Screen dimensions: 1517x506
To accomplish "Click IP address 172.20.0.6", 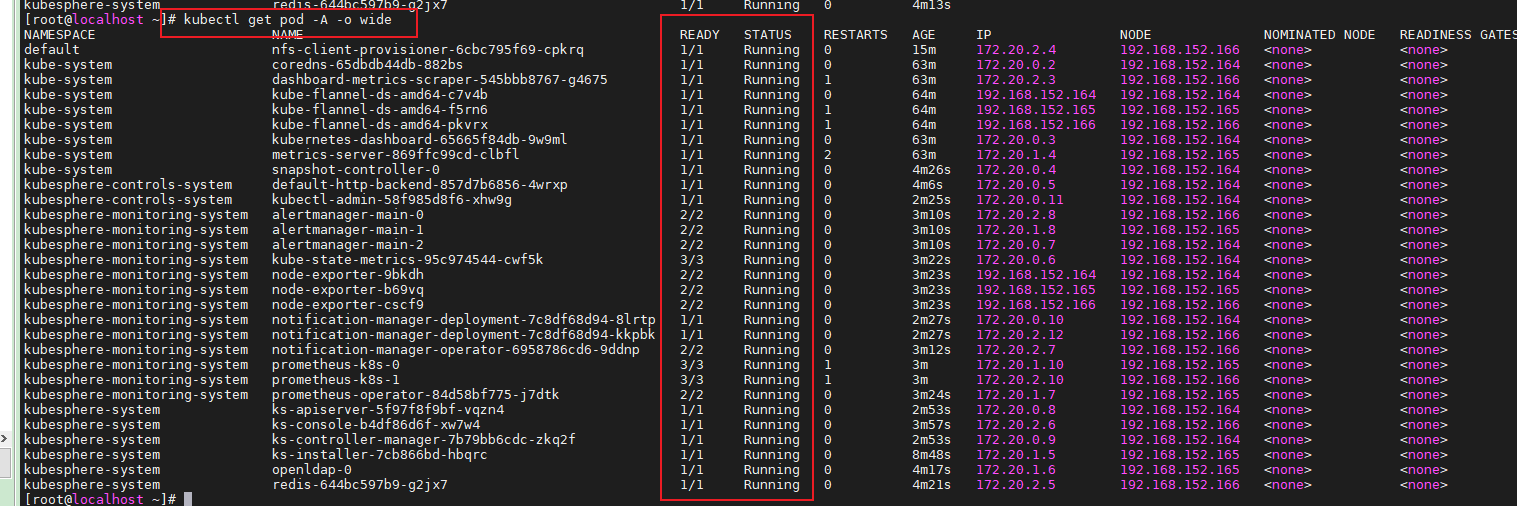I will pos(1016,260).
